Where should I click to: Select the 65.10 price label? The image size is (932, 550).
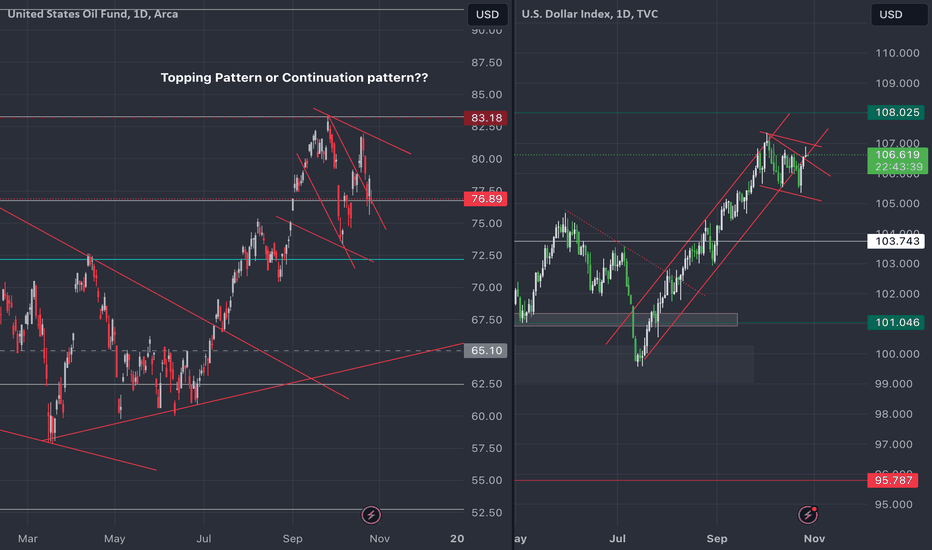[x=486, y=351]
